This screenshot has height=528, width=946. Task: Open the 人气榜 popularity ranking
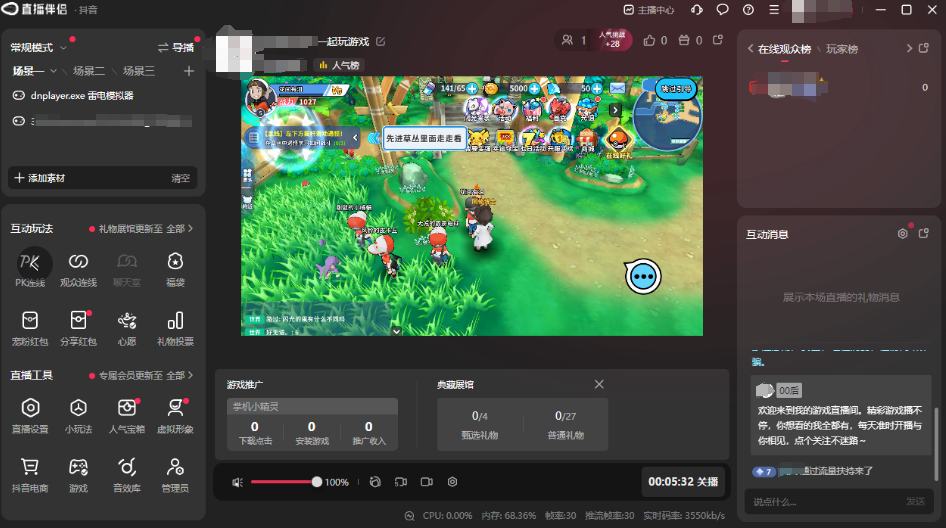pos(339,65)
